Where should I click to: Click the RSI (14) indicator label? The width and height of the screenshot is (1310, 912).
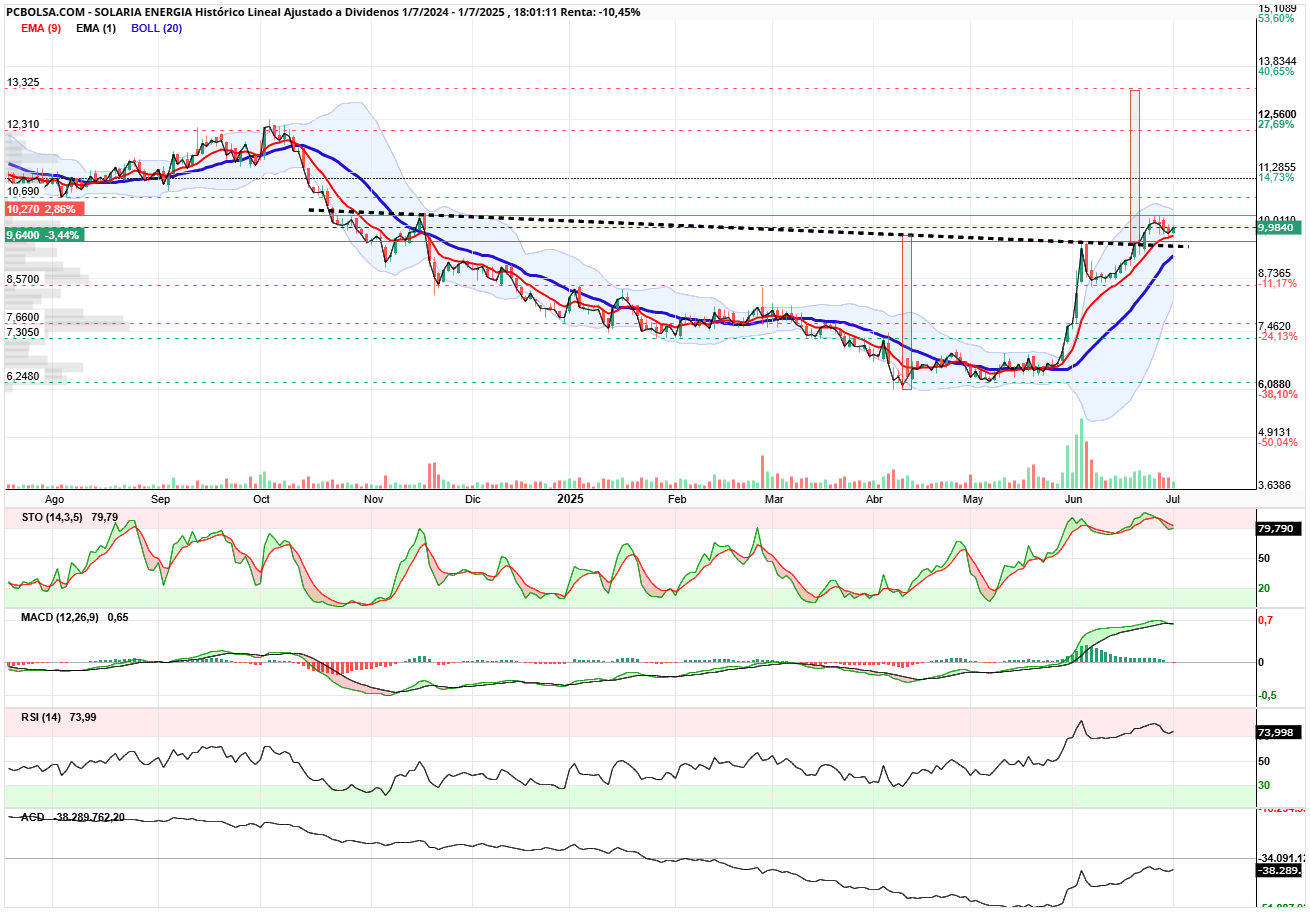[x=42, y=717]
